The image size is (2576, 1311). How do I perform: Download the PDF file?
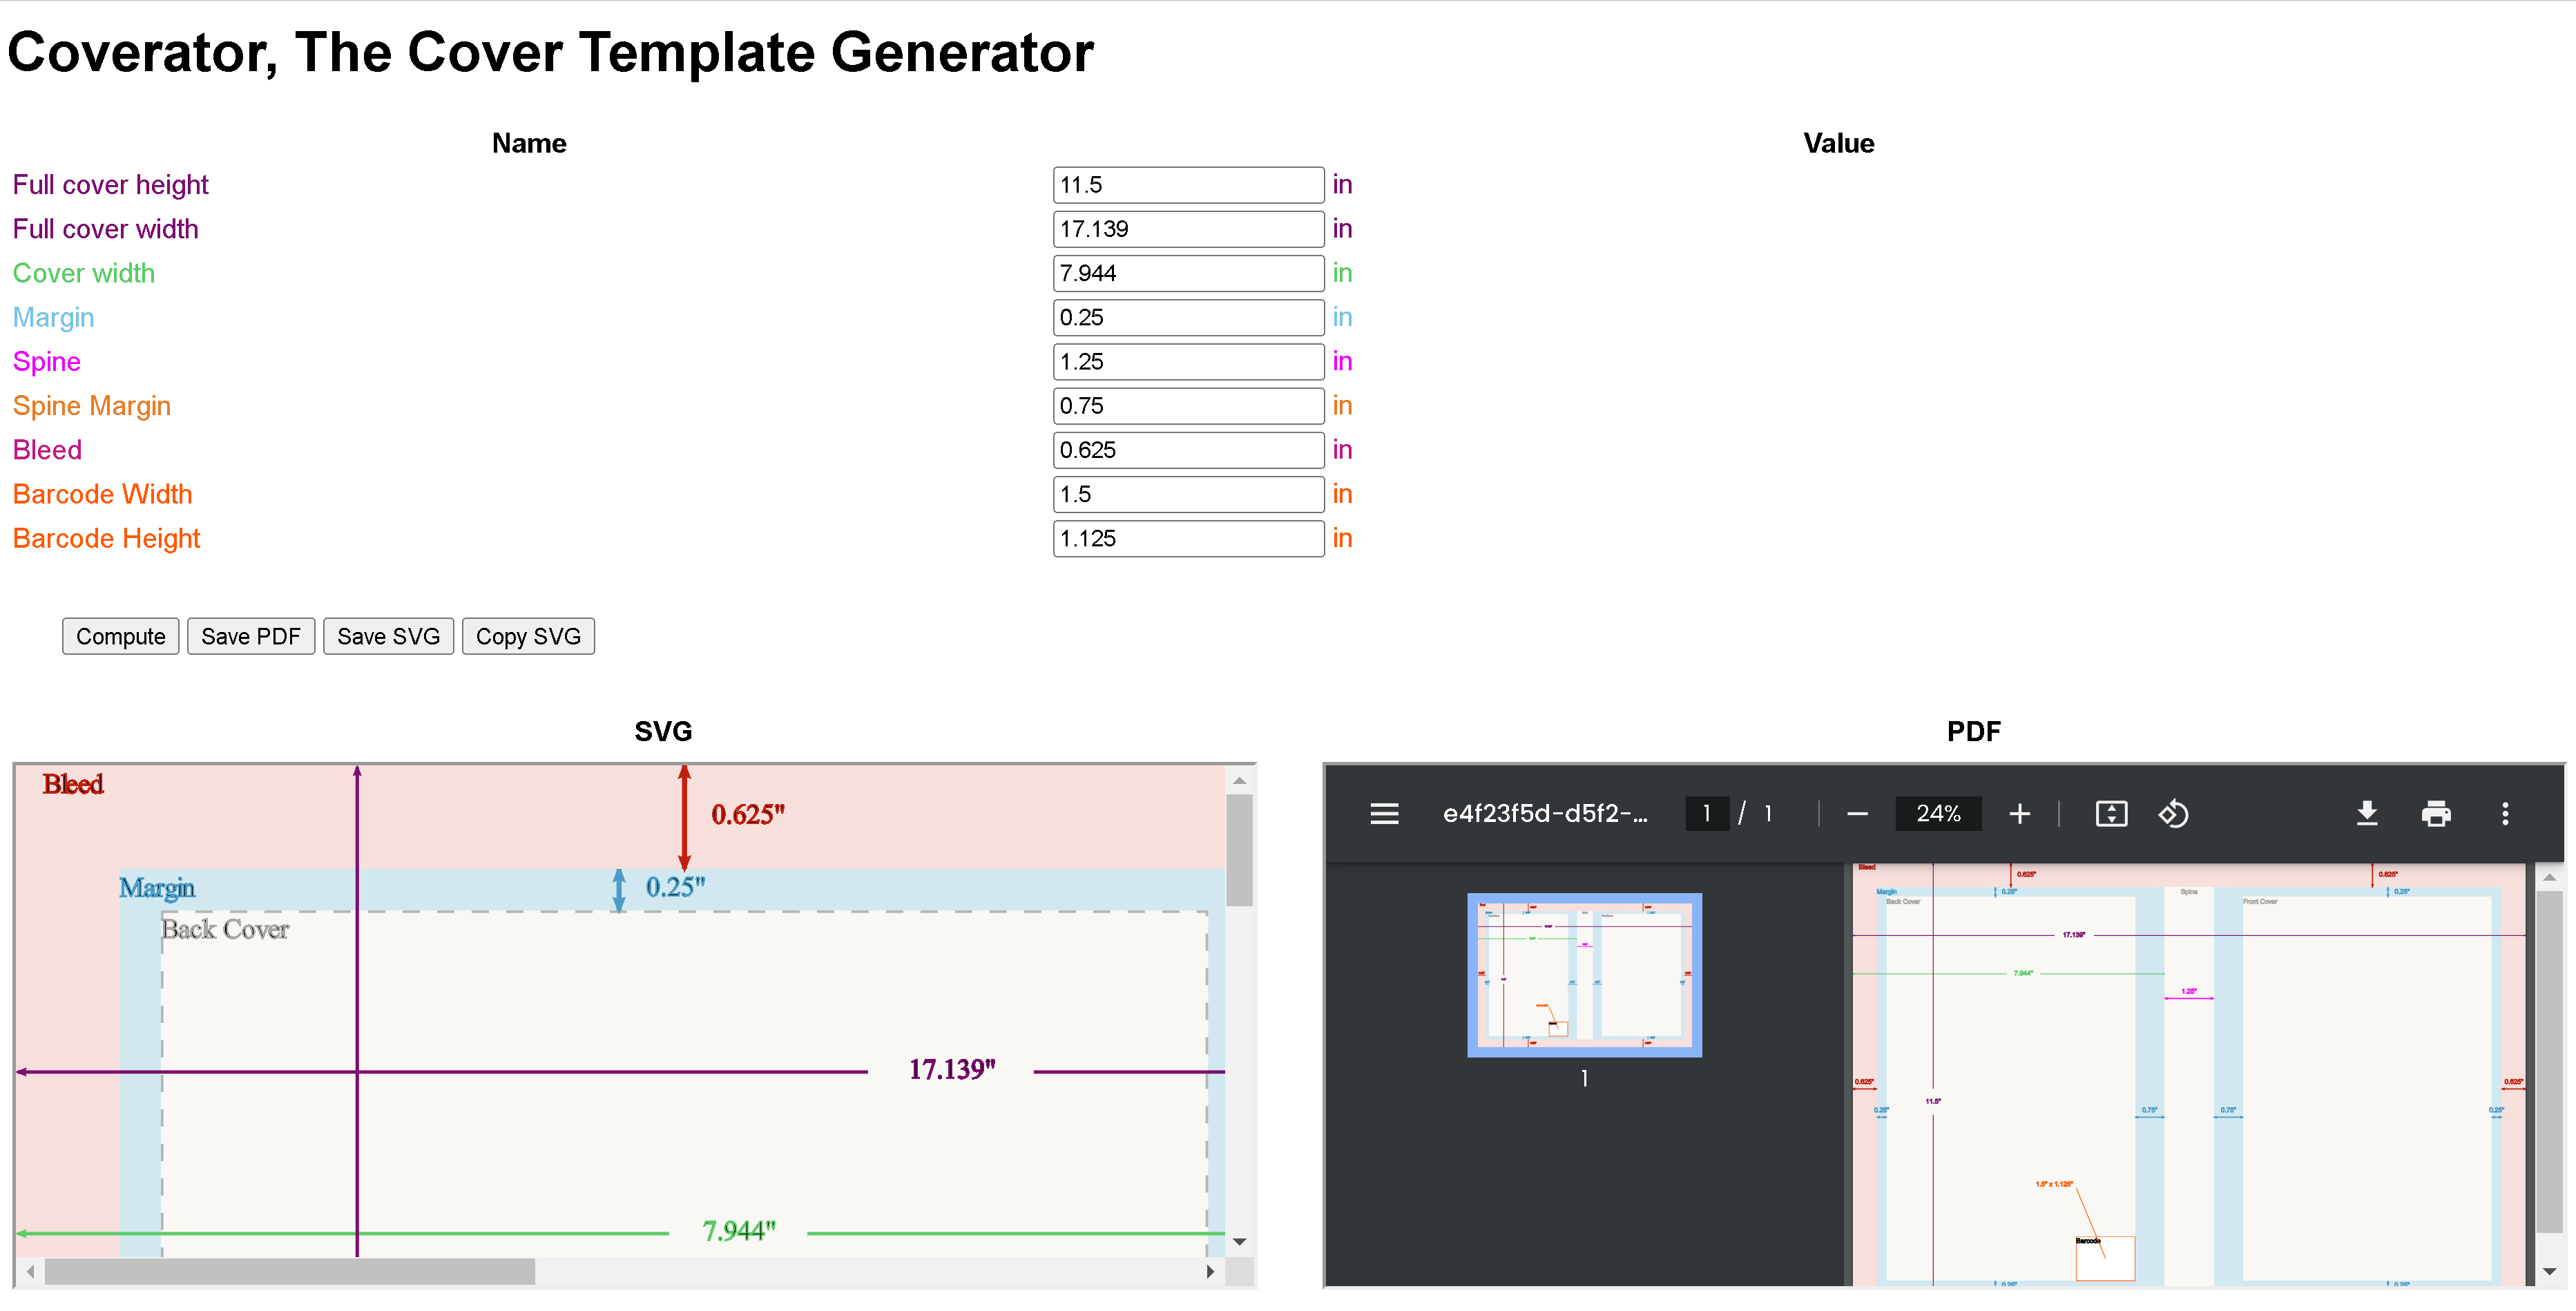(2366, 814)
